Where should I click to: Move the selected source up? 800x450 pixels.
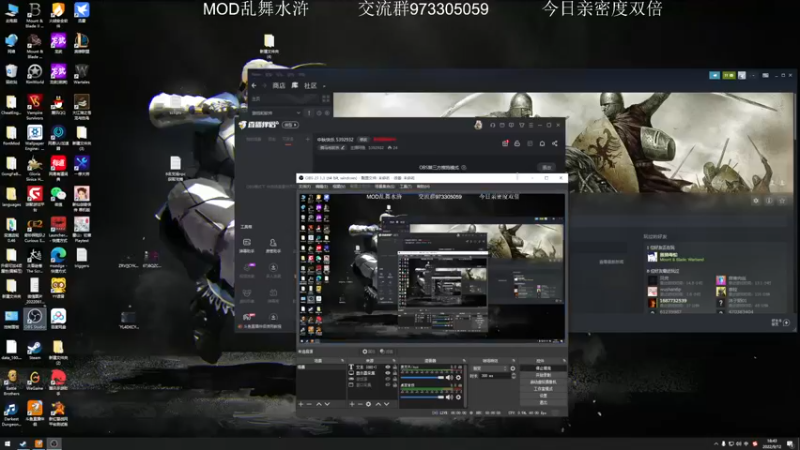point(378,404)
